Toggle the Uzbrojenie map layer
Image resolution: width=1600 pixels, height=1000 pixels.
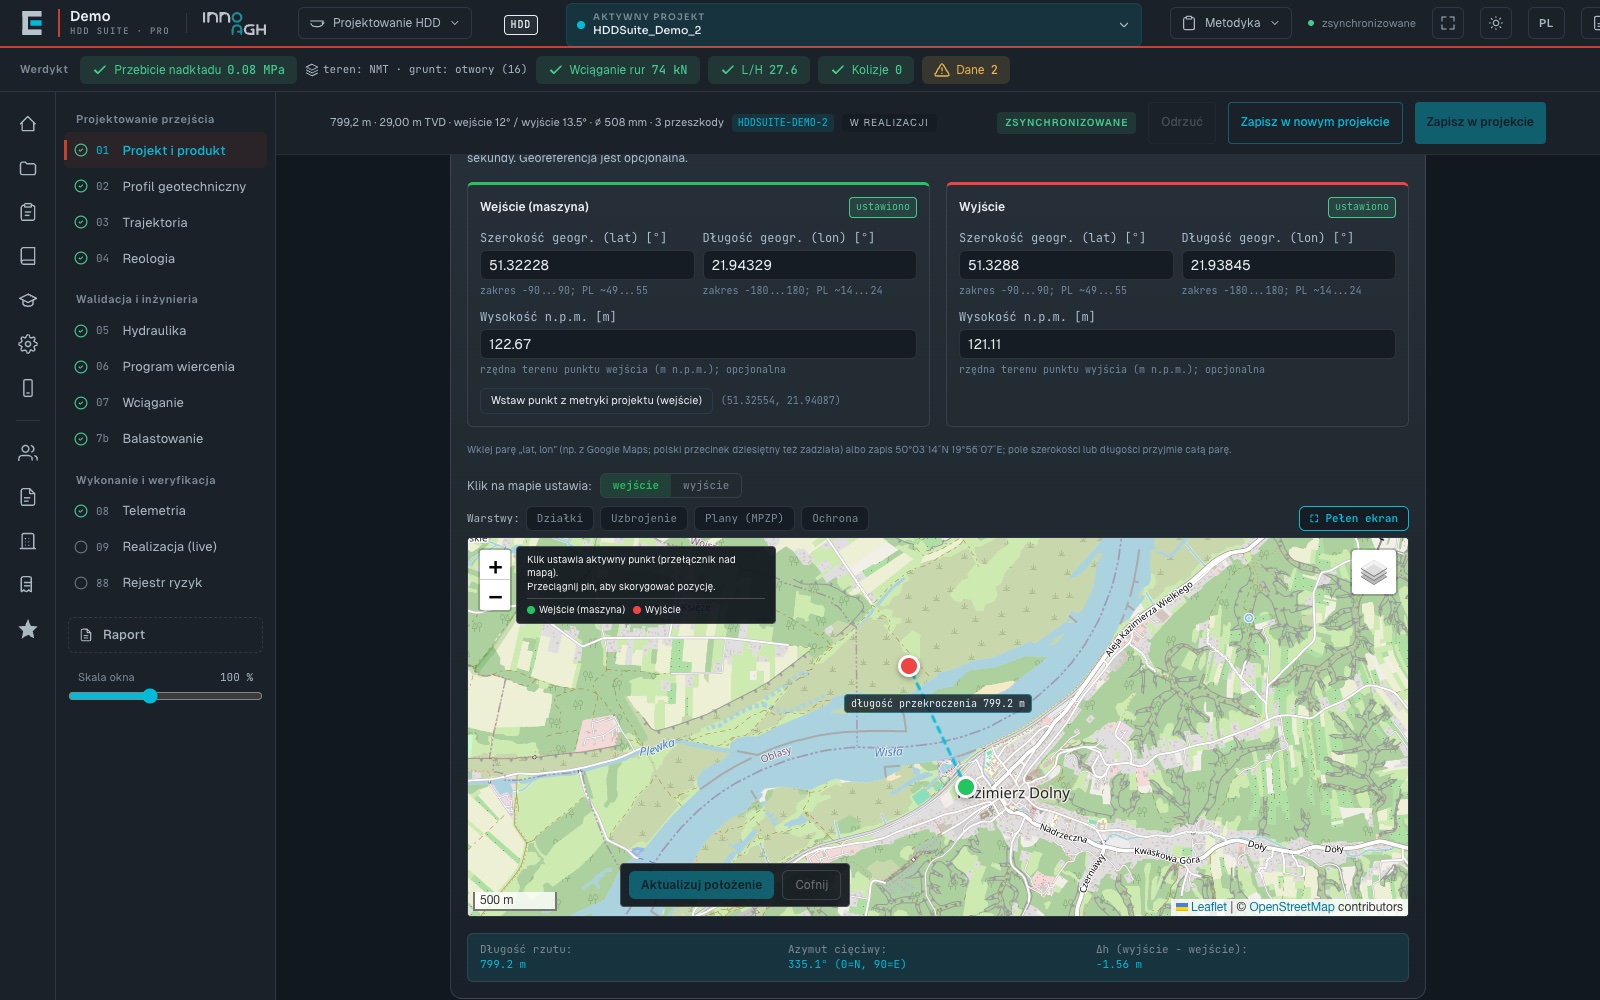(644, 518)
